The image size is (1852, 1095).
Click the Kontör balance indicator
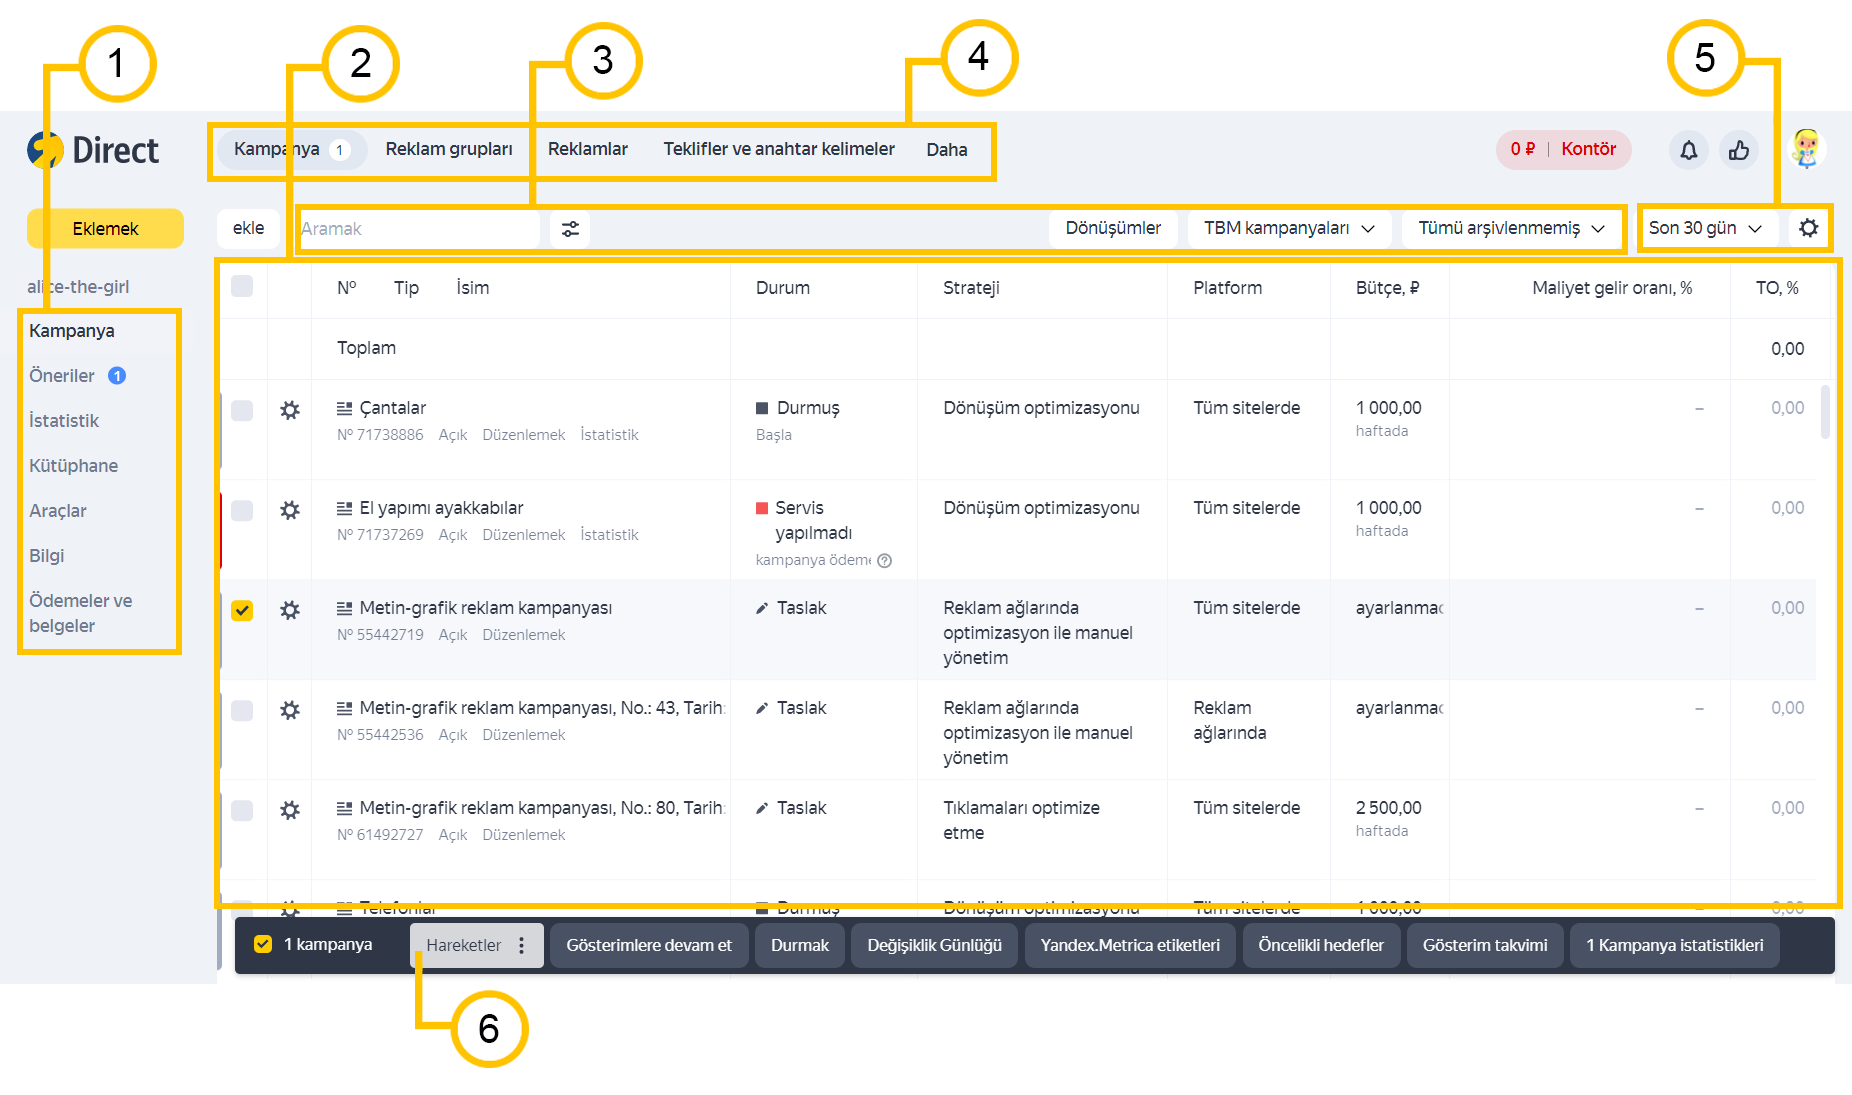click(x=1563, y=149)
